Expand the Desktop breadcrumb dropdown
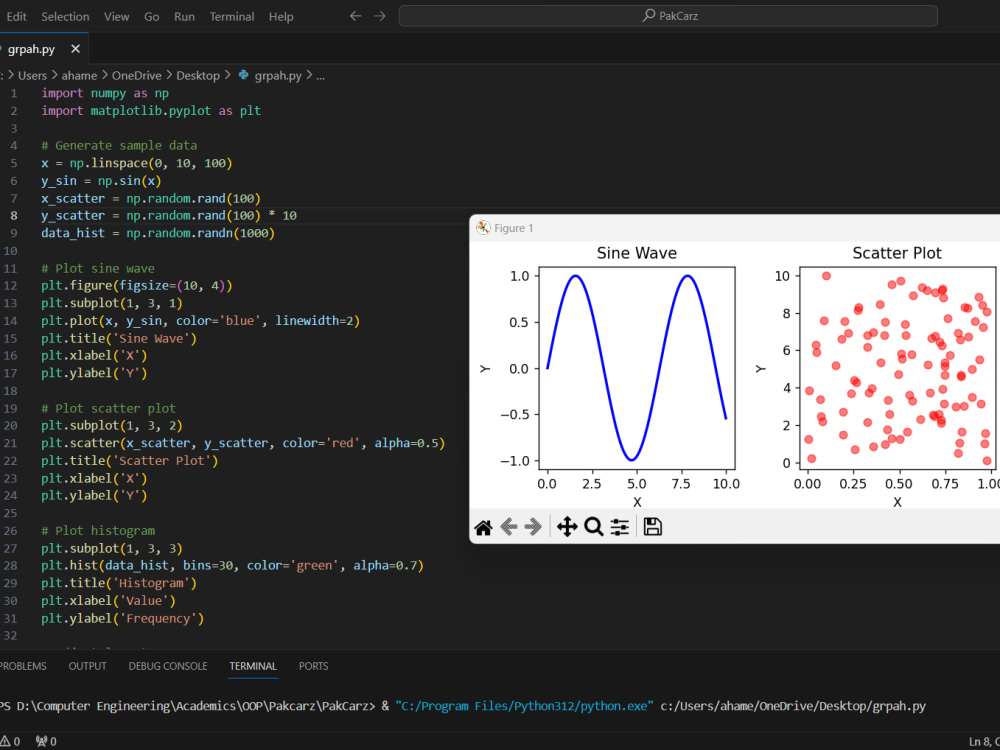The height and width of the screenshot is (750, 1000). click(198, 75)
